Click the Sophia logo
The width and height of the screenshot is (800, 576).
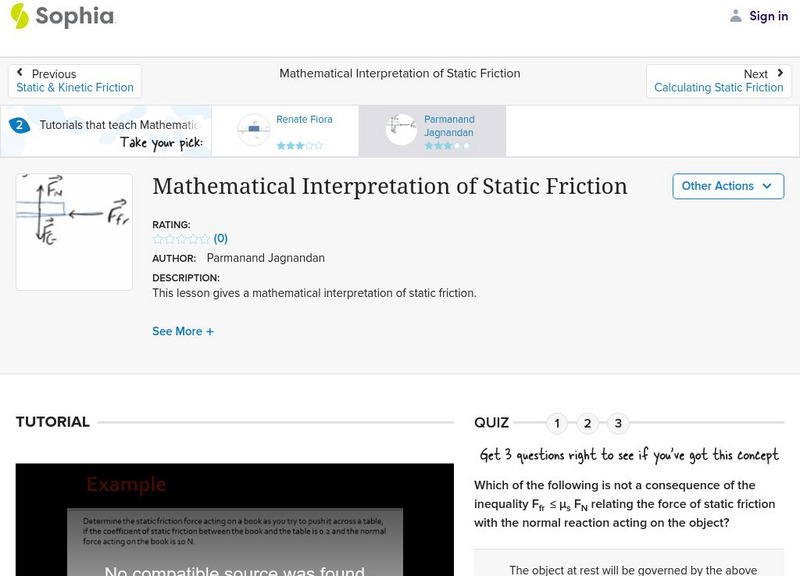58,16
